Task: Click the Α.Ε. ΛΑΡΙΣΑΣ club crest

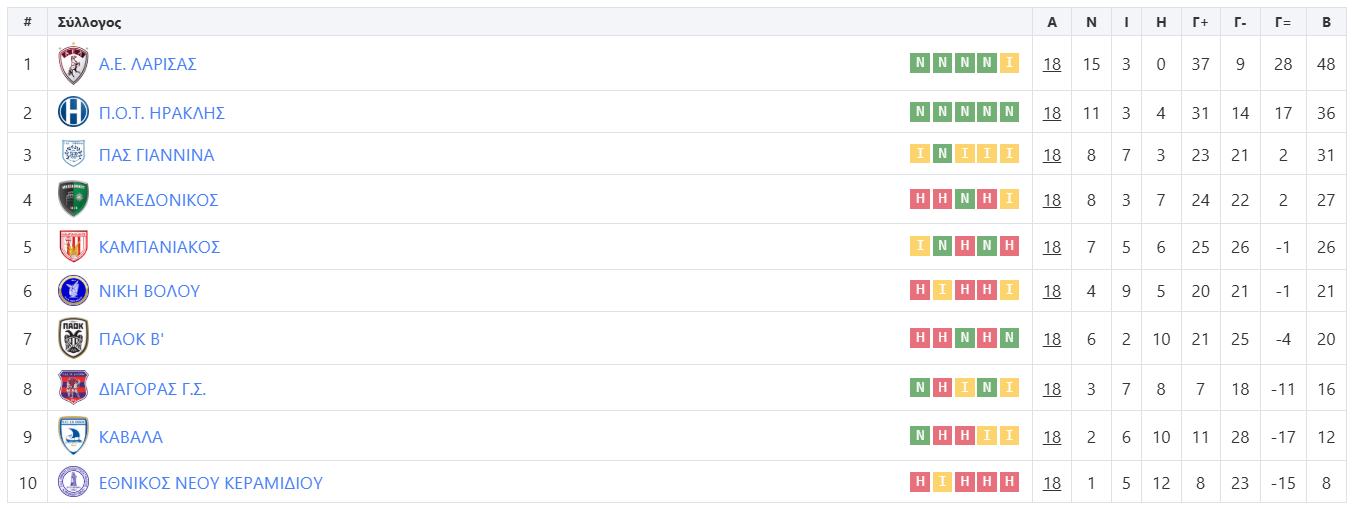Action: pyautogui.click(x=73, y=64)
